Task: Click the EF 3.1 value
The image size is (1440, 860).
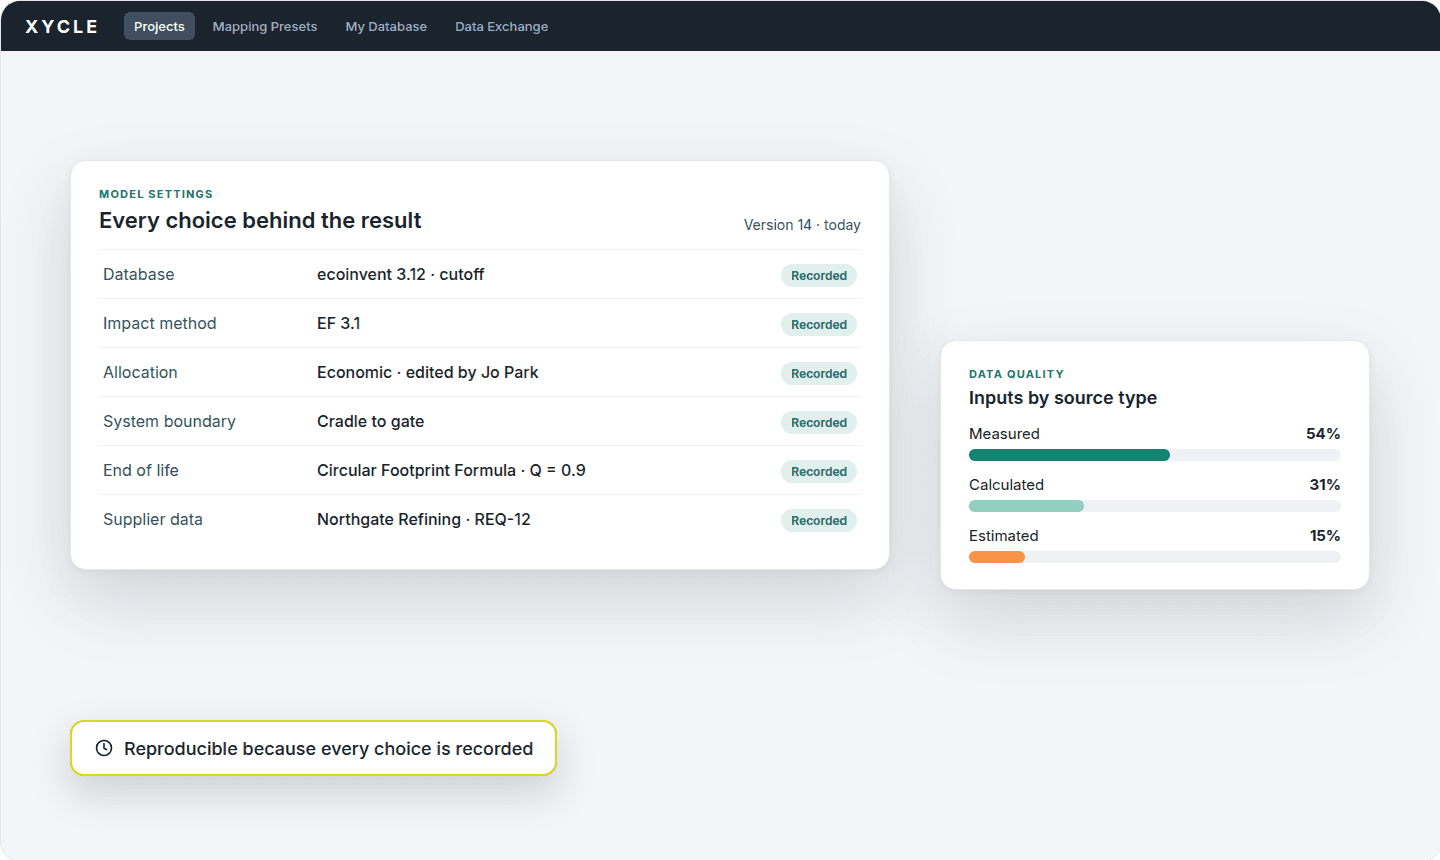Action: pos(339,323)
